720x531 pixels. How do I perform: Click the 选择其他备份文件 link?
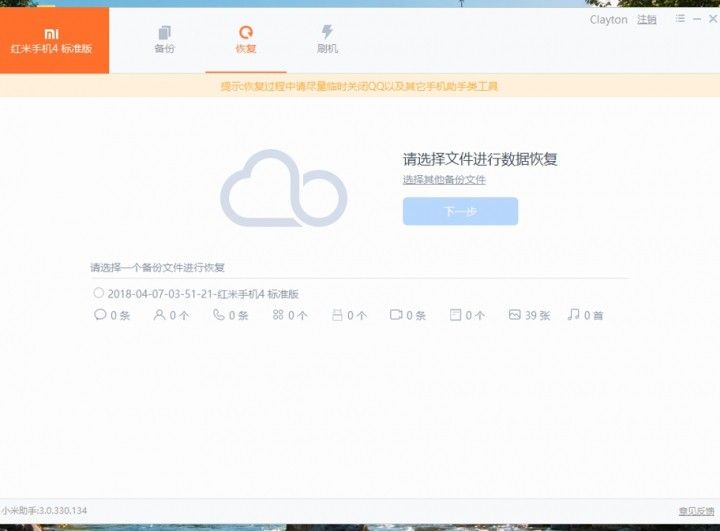coord(444,180)
